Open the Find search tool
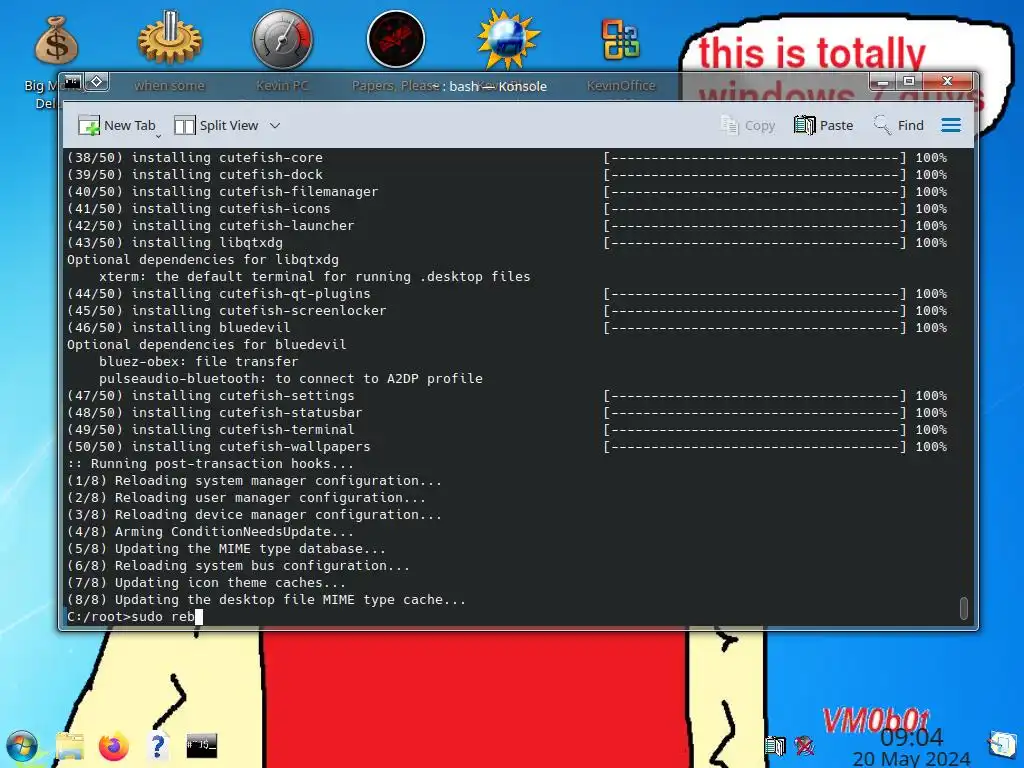Image resolution: width=1024 pixels, height=768 pixels. click(899, 125)
